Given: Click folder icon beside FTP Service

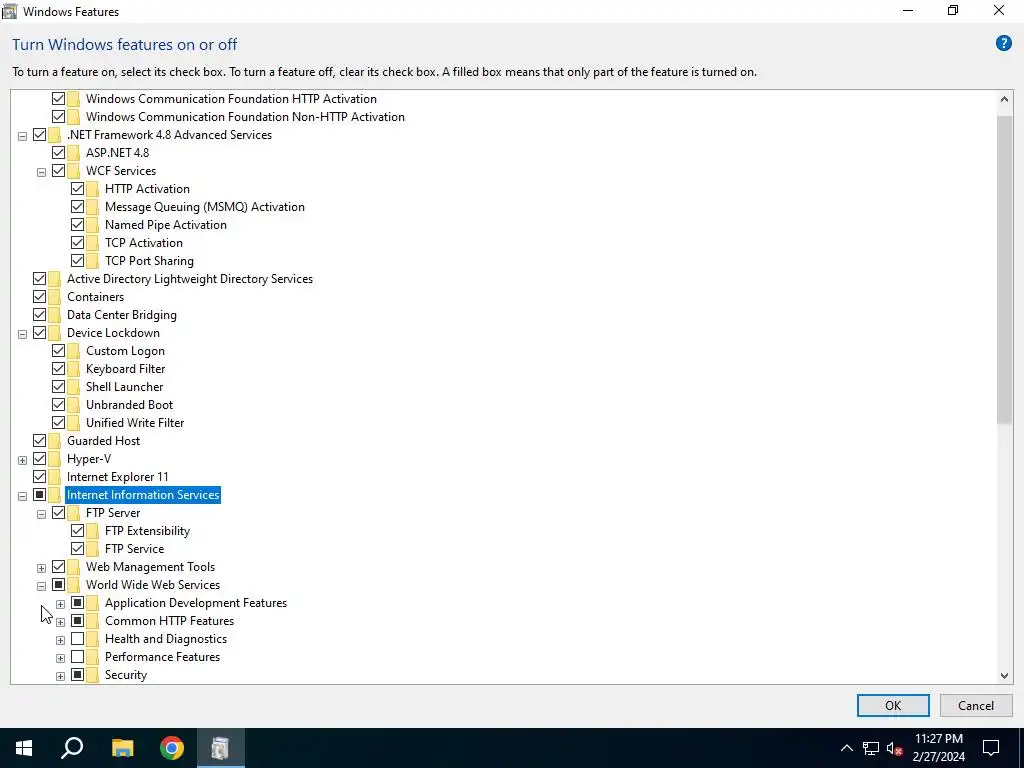Looking at the screenshot, I should coord(92,549).
